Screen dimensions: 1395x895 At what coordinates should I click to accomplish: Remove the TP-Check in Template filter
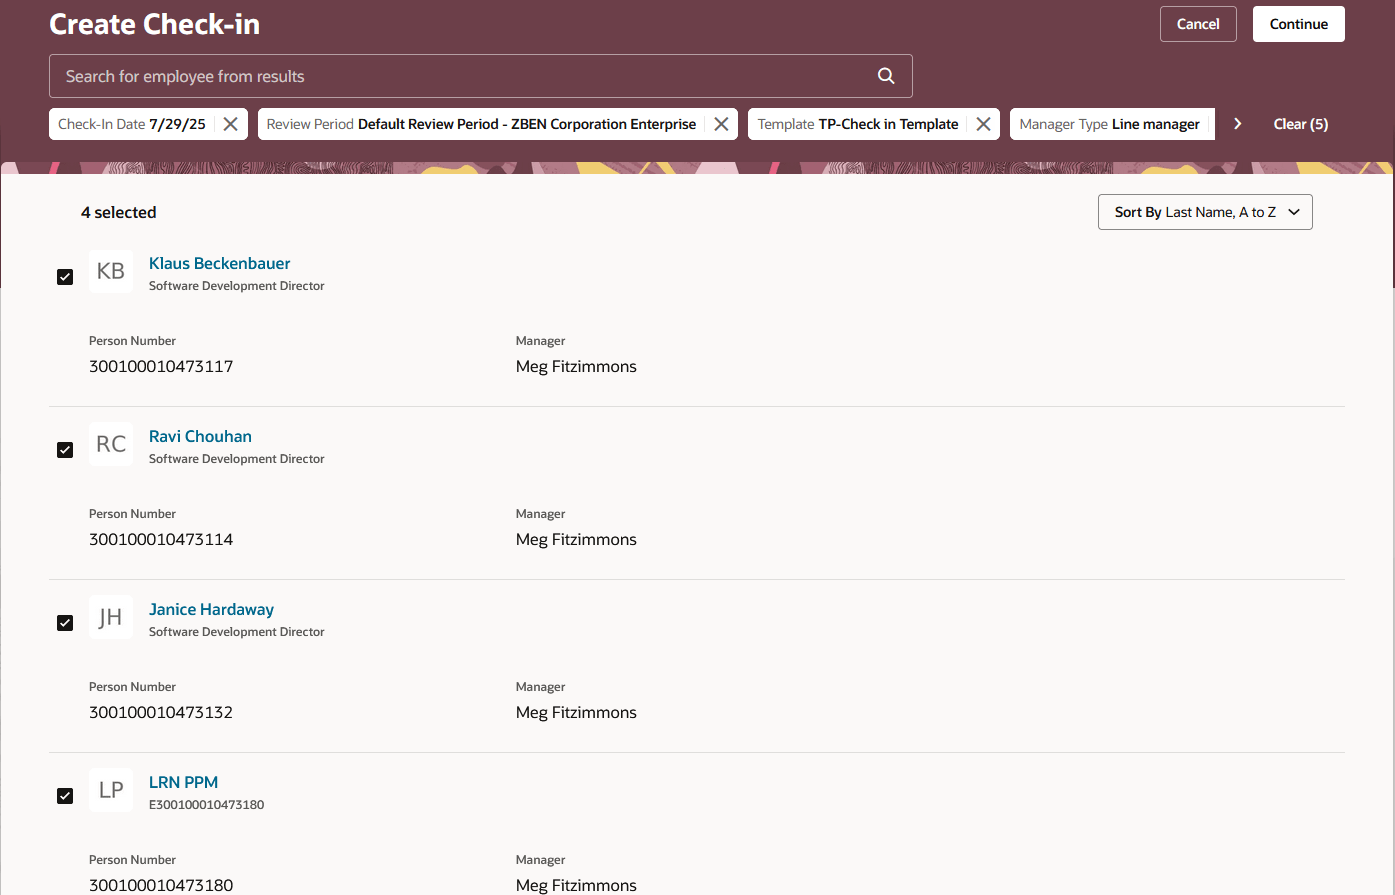pyautogui.click(x=983, y=123)
